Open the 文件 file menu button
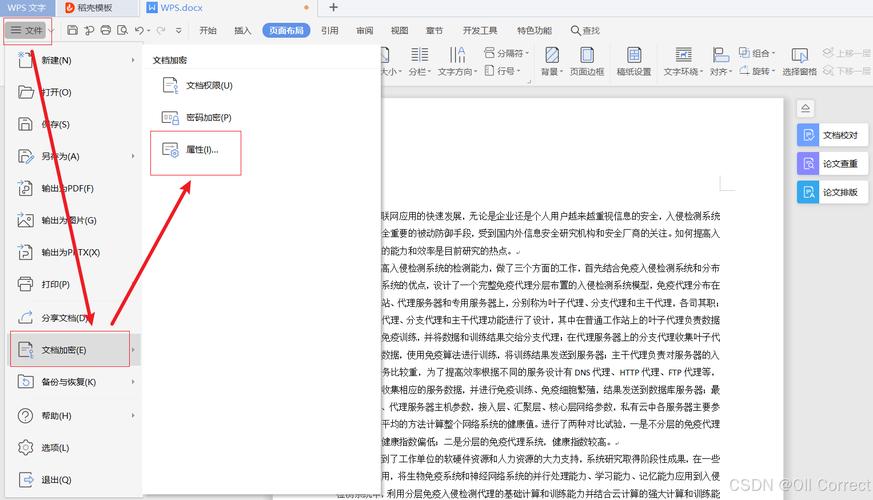 coord(28,31)
